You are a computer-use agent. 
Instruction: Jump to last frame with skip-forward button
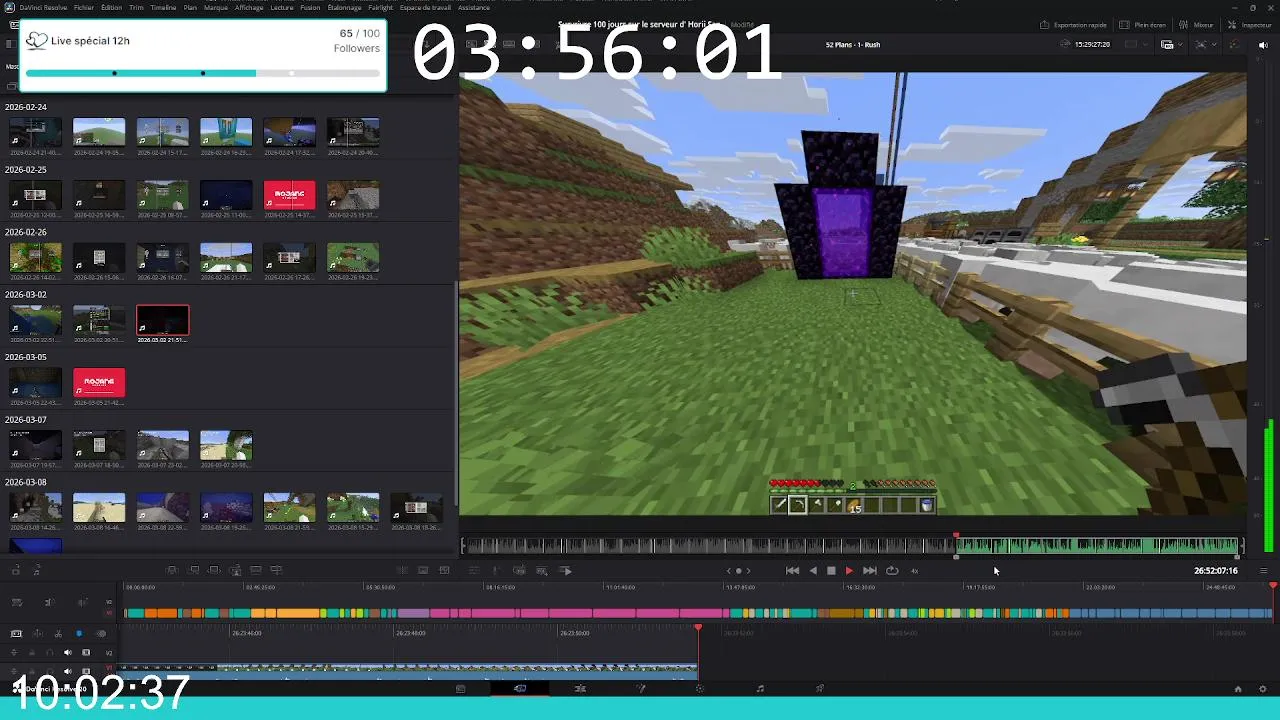(x=869, y=571)
